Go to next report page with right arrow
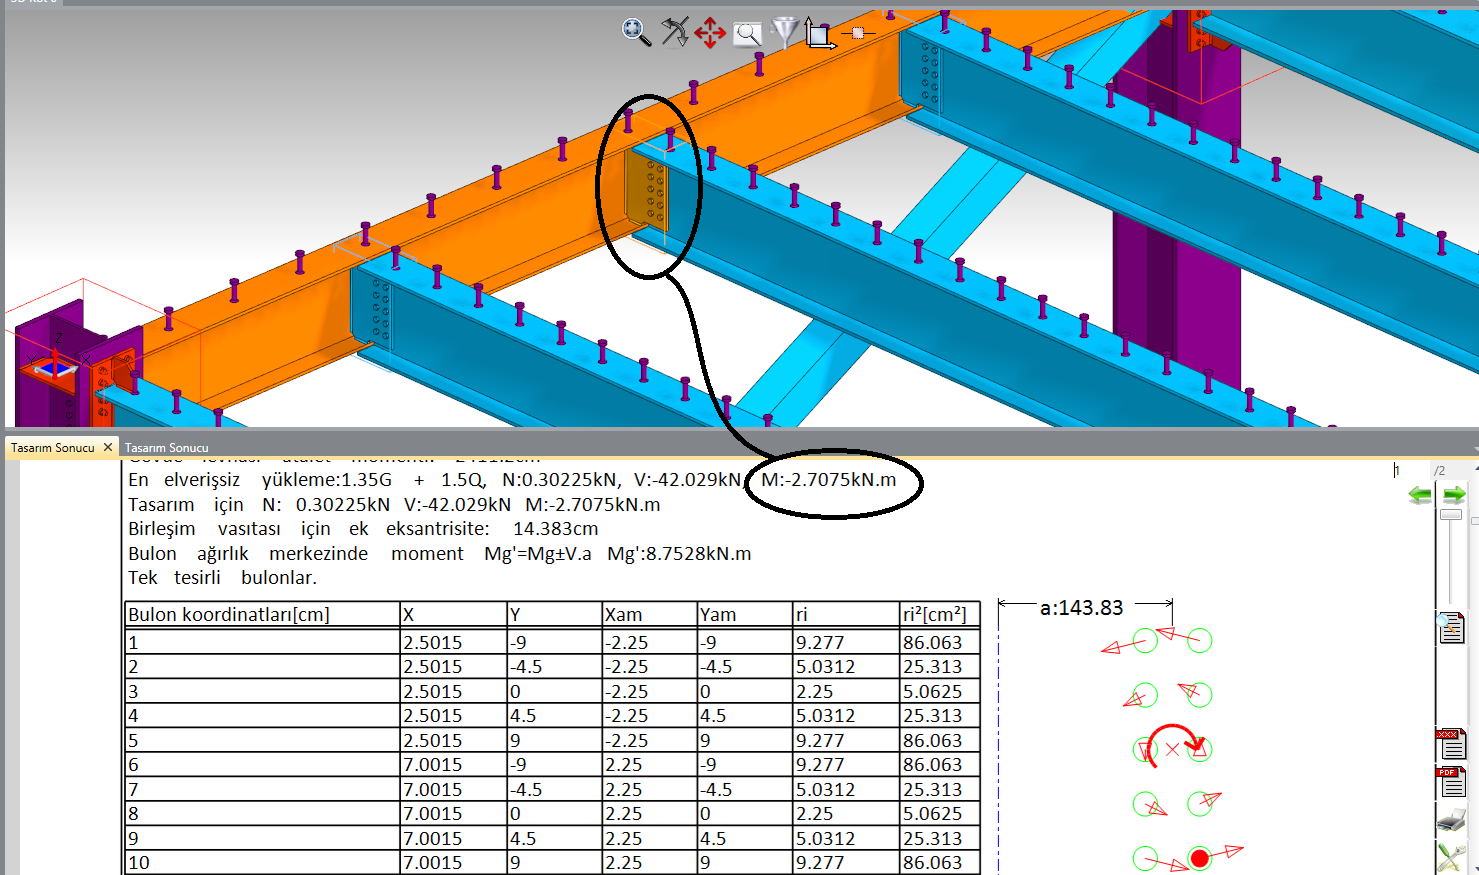The width and height of the screenshot is (1479, 875). (x=1455, y=494)
